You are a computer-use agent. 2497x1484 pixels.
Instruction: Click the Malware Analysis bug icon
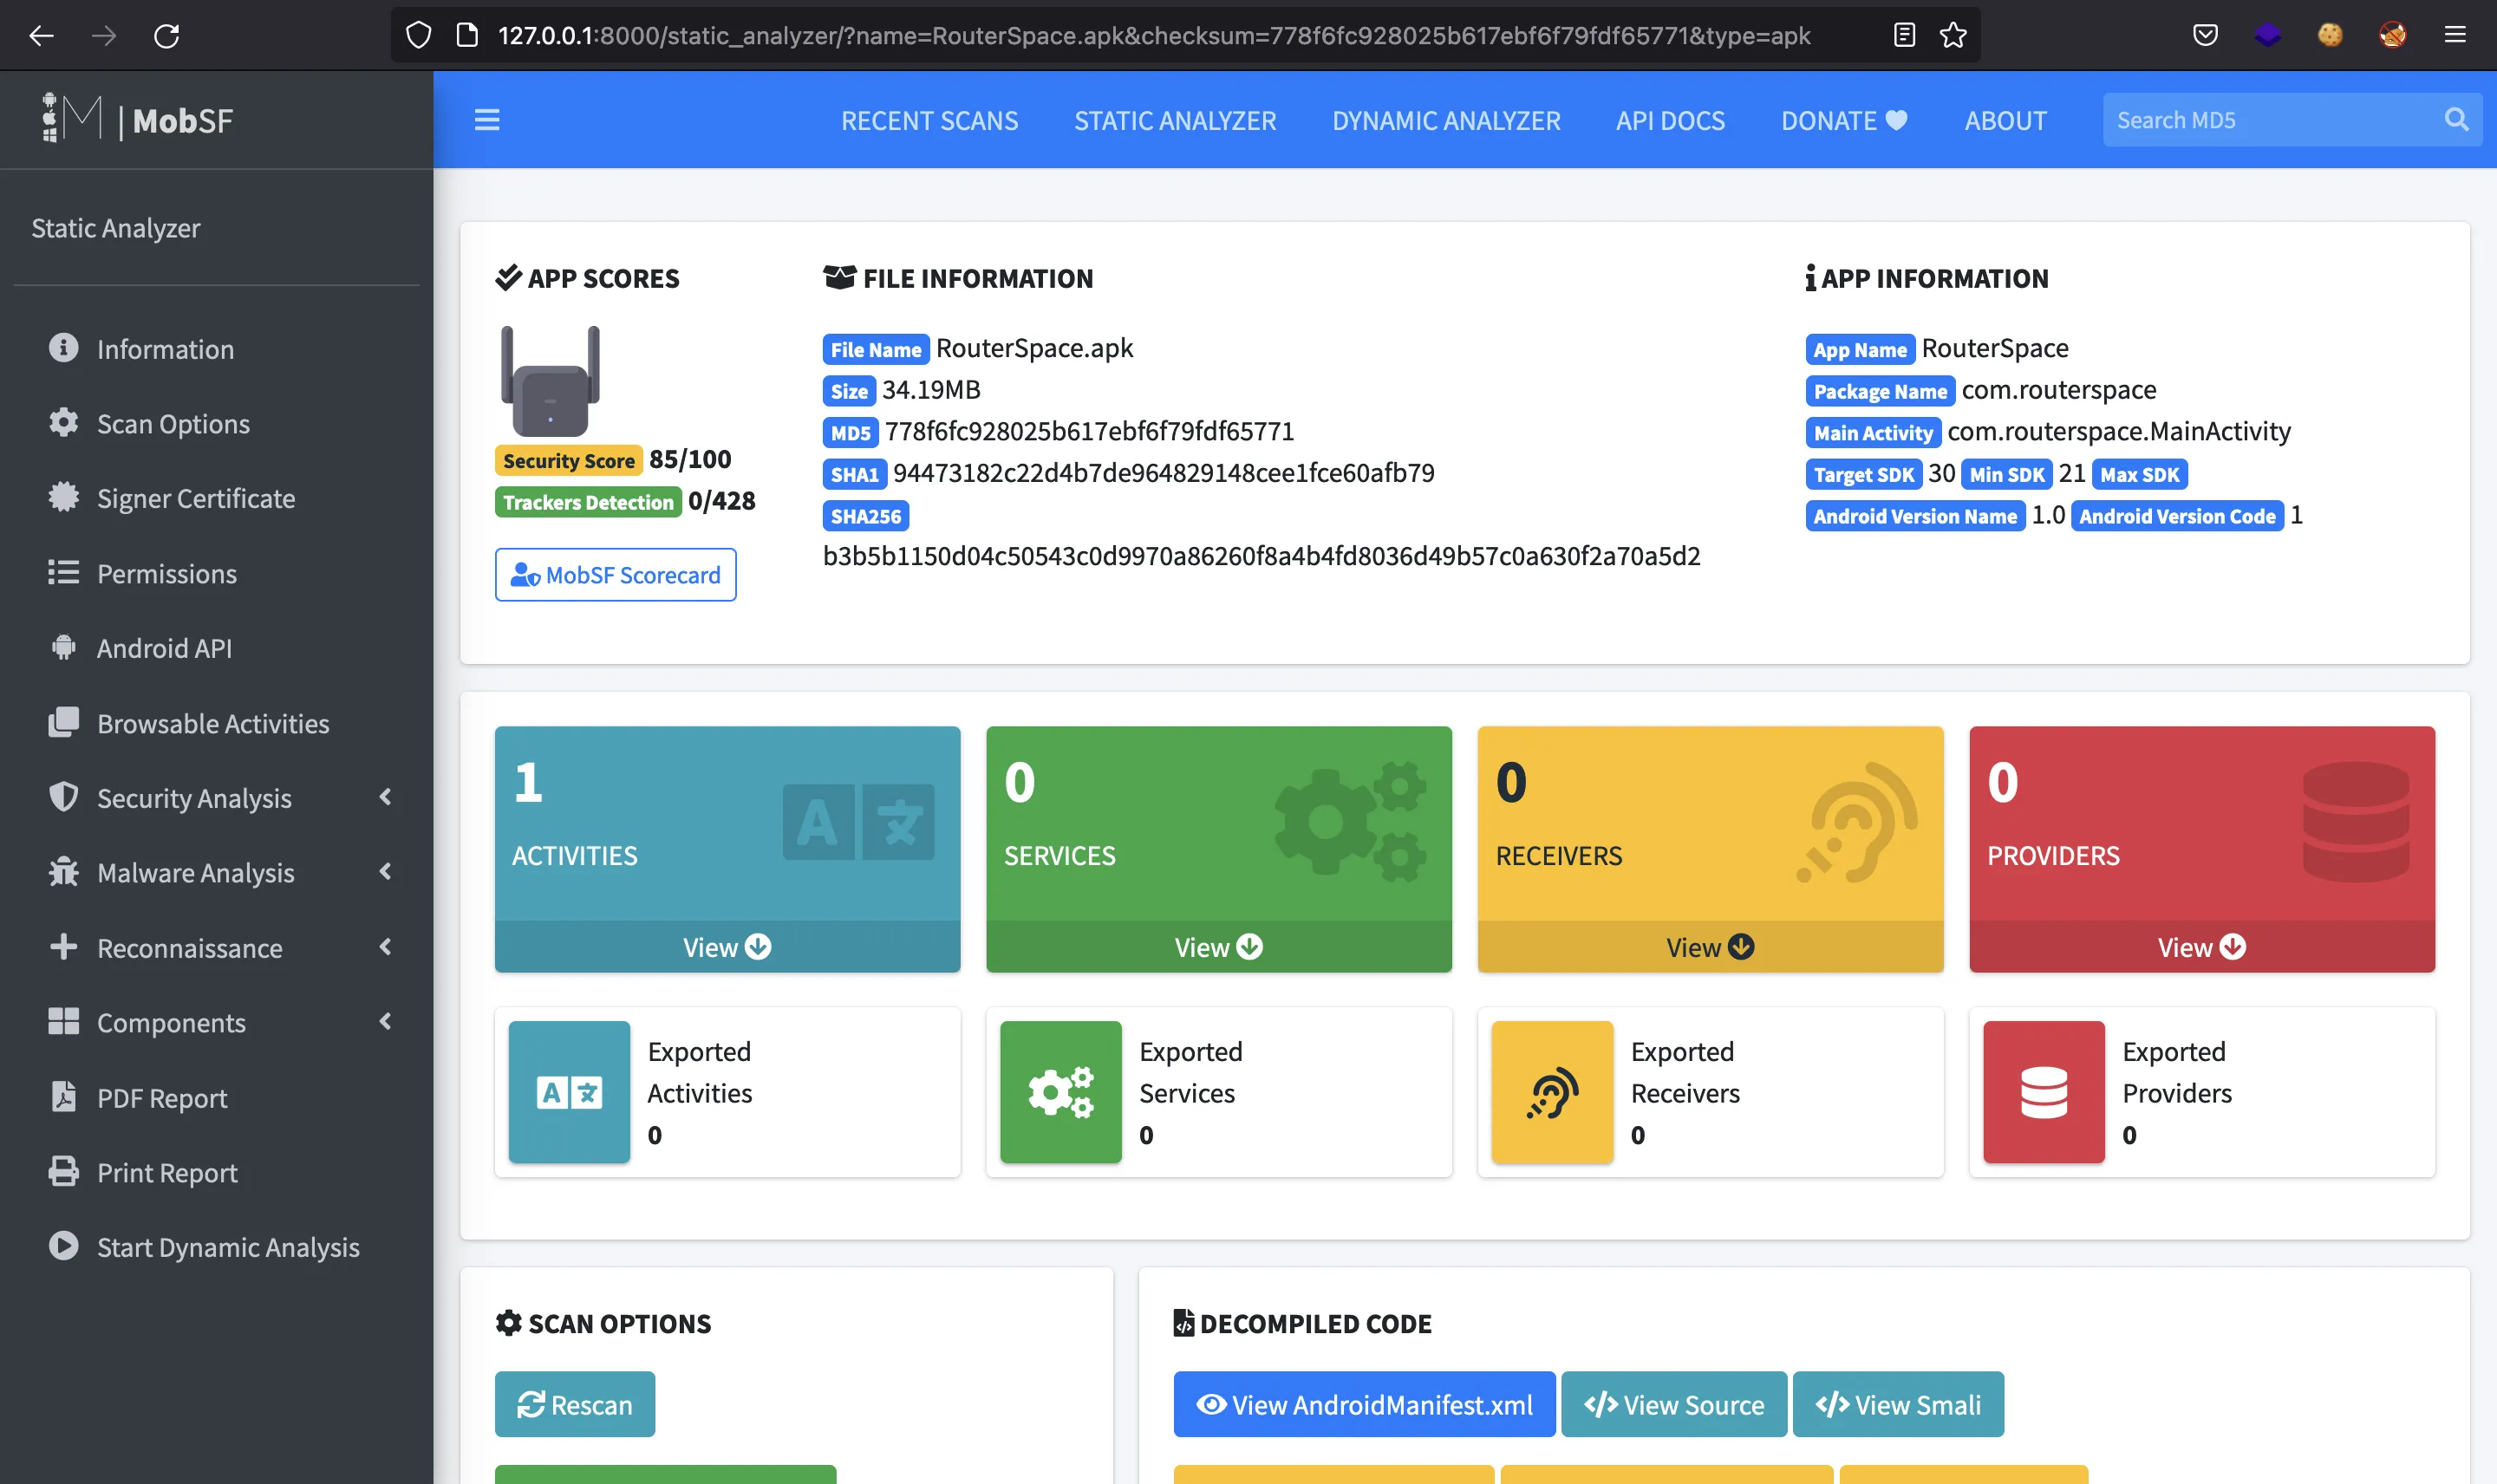coord(63,871)
